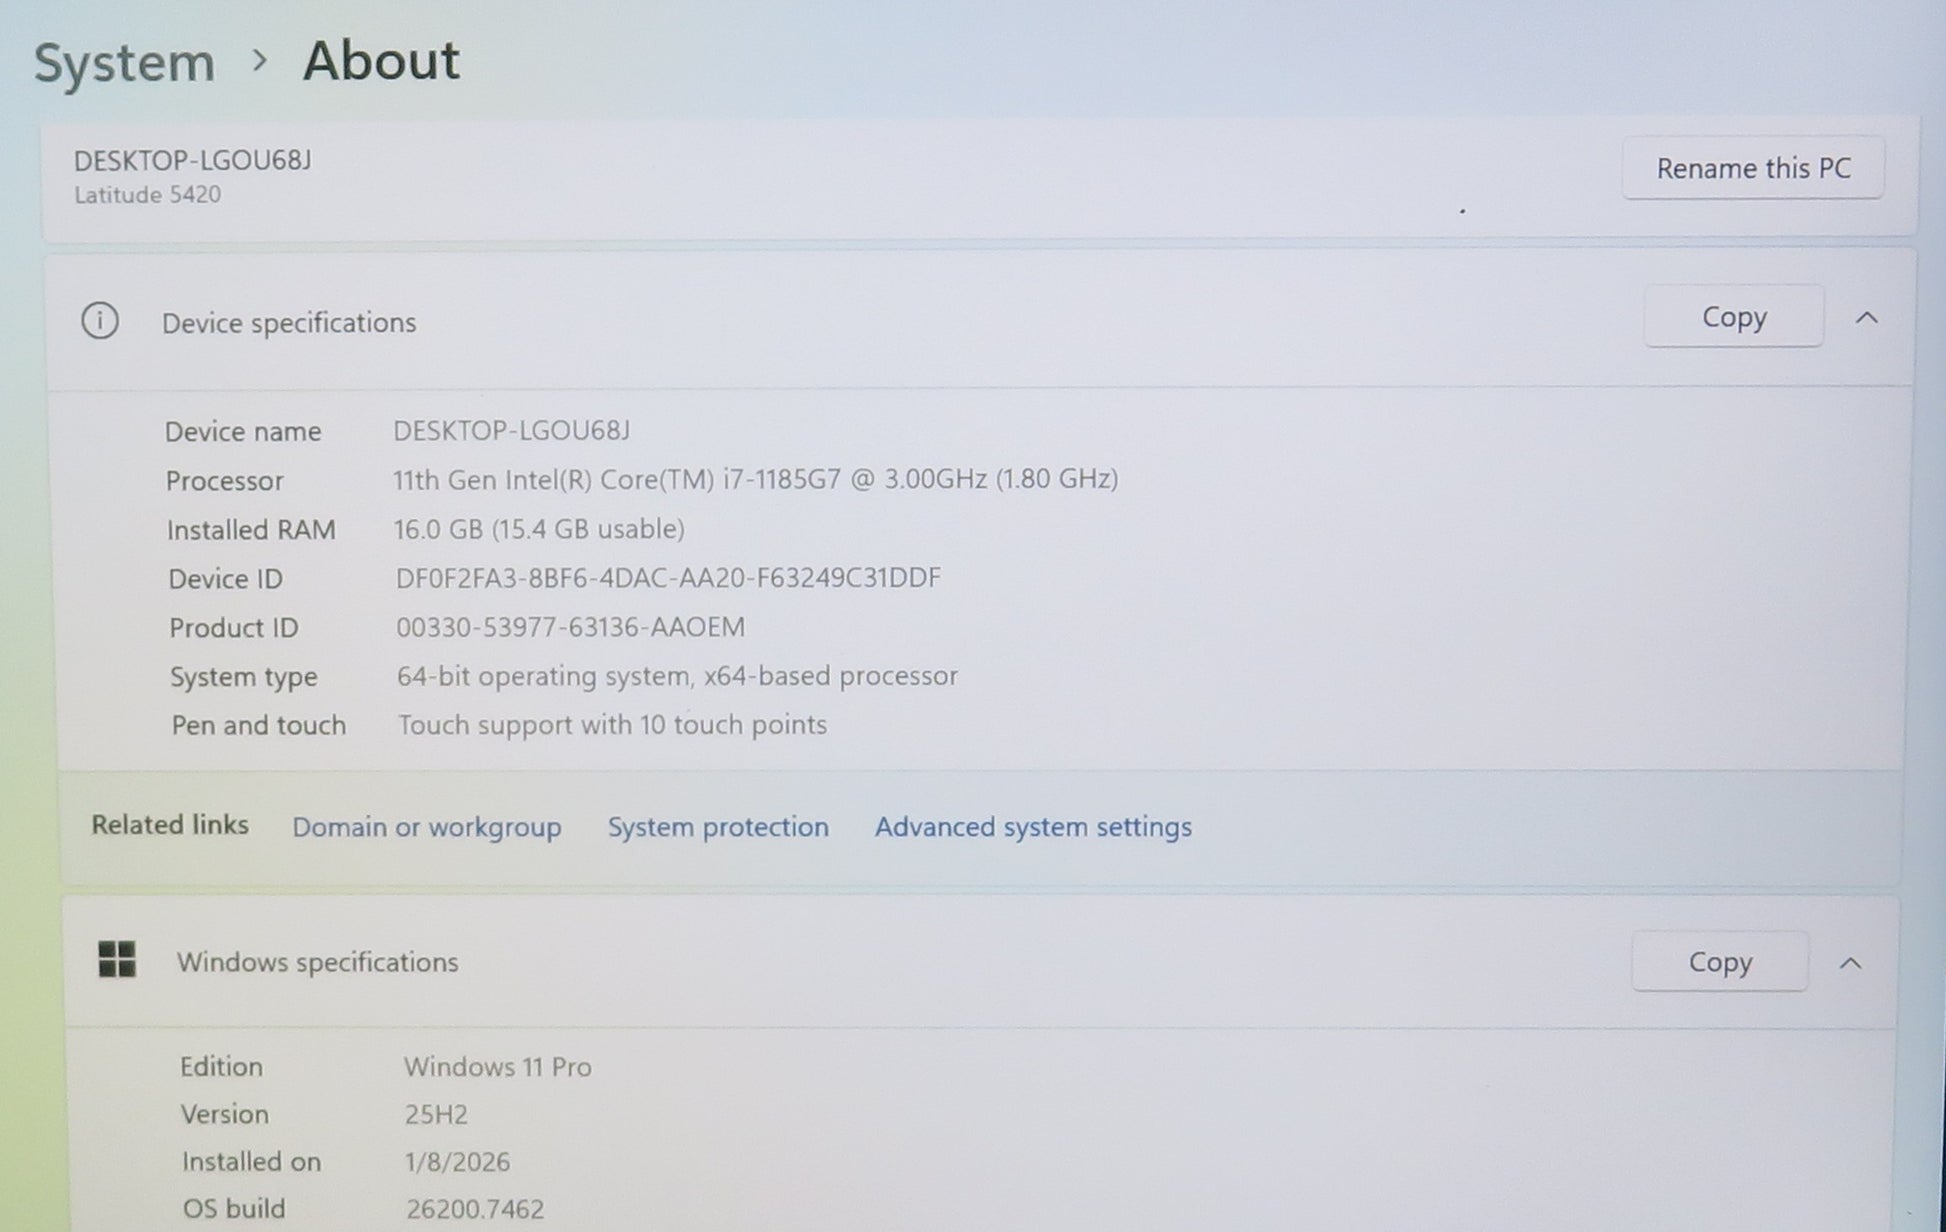Image resolution: width=1946 pixels, height=1232 pixels.
Task: Click the DESKTOP-LGOU68J name at the top
Action: tap(192, 160)
